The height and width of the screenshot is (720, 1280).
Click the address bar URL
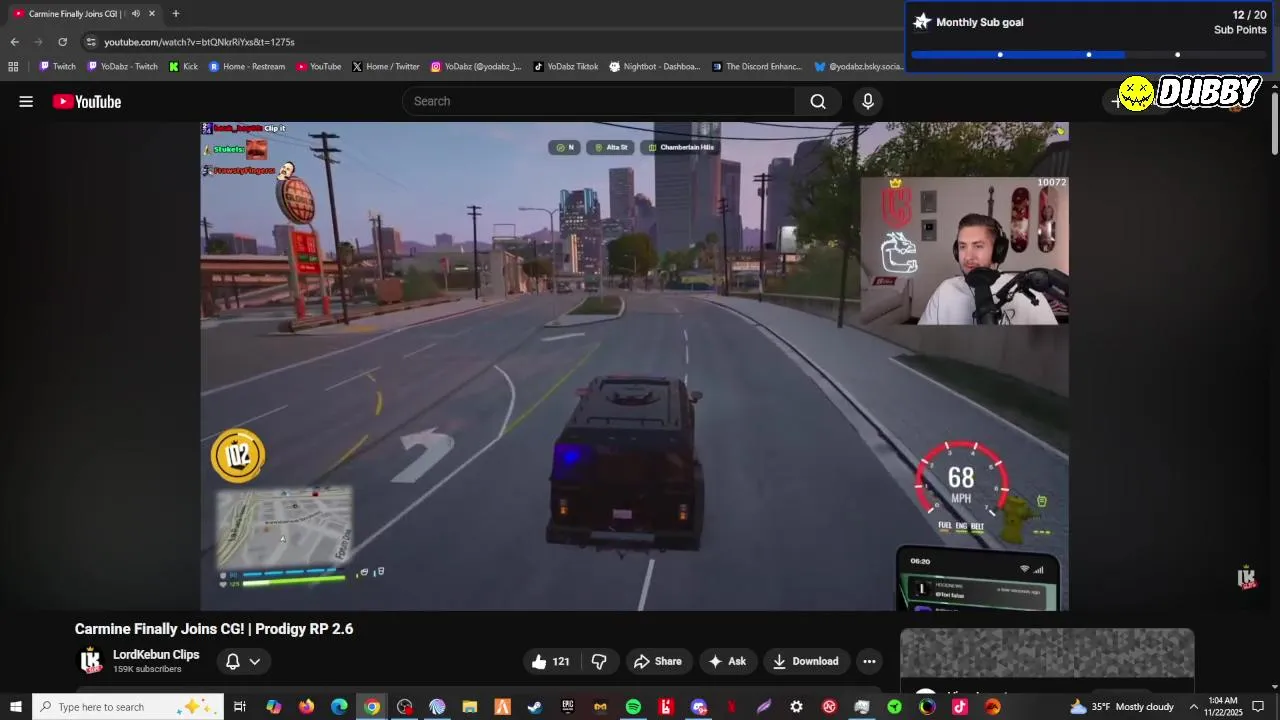click(199, 42)
